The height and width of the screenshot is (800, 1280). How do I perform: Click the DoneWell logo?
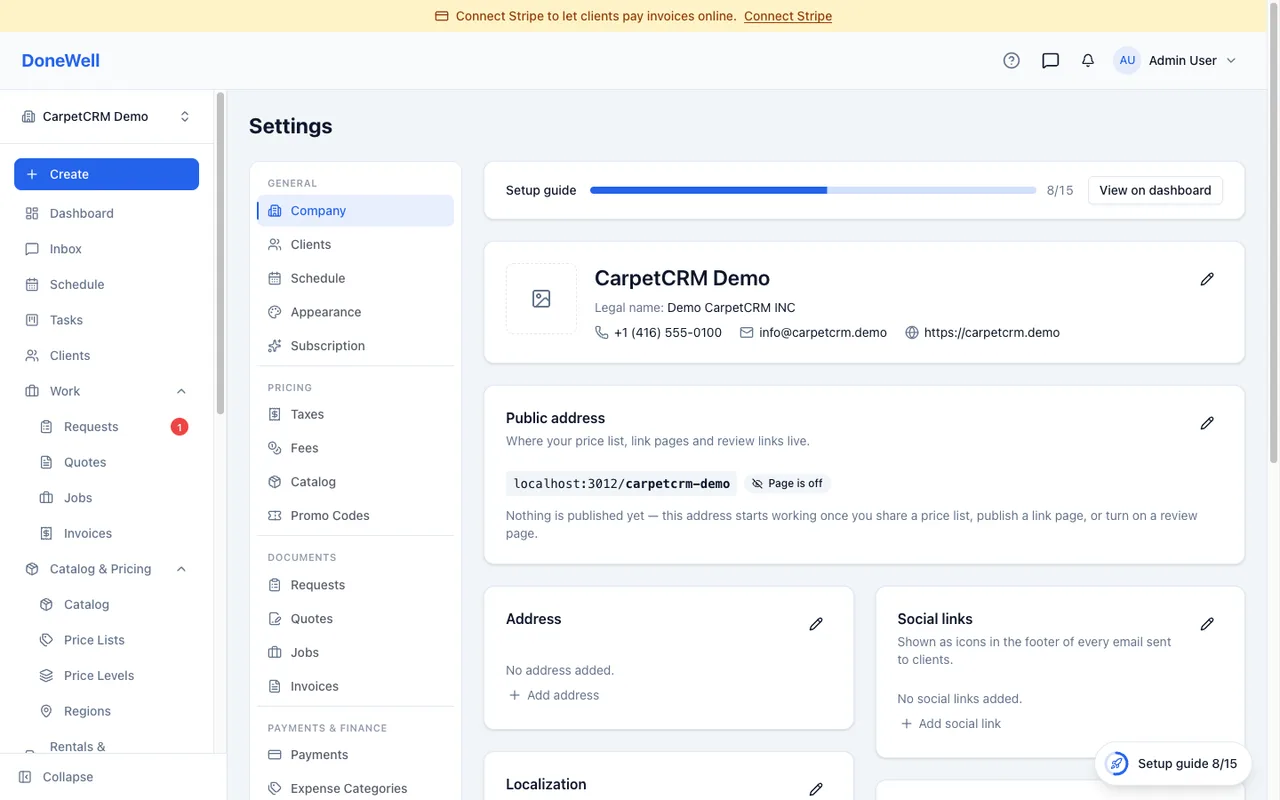point(61,60)
